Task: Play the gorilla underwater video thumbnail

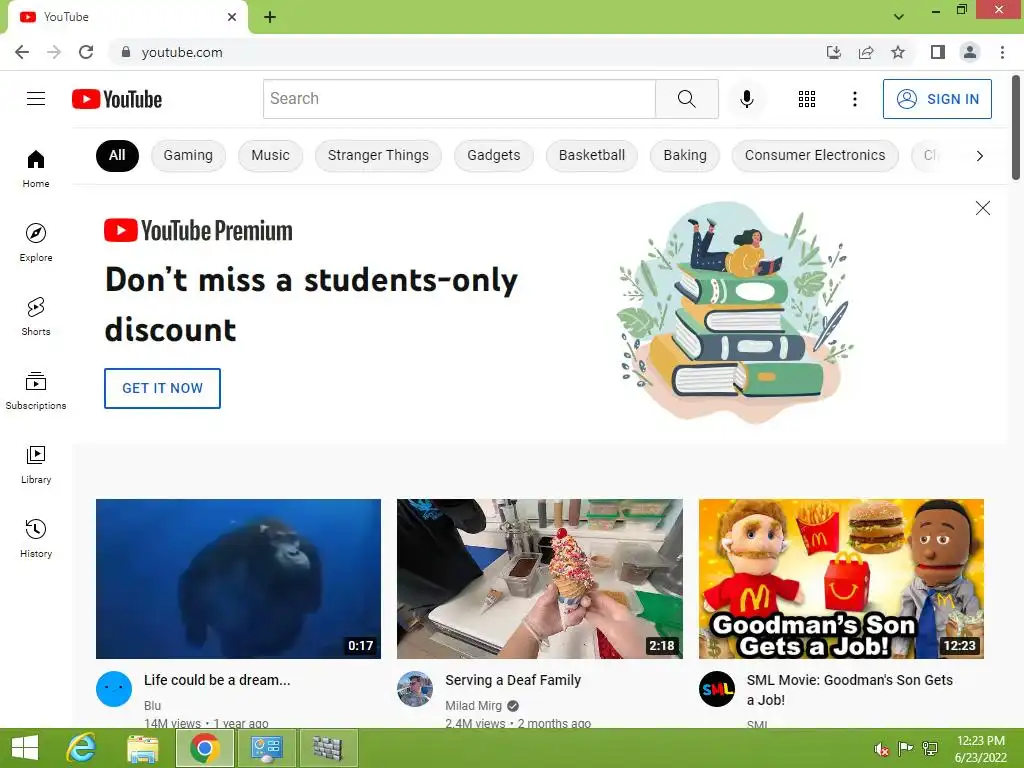Action: [238, 579]
